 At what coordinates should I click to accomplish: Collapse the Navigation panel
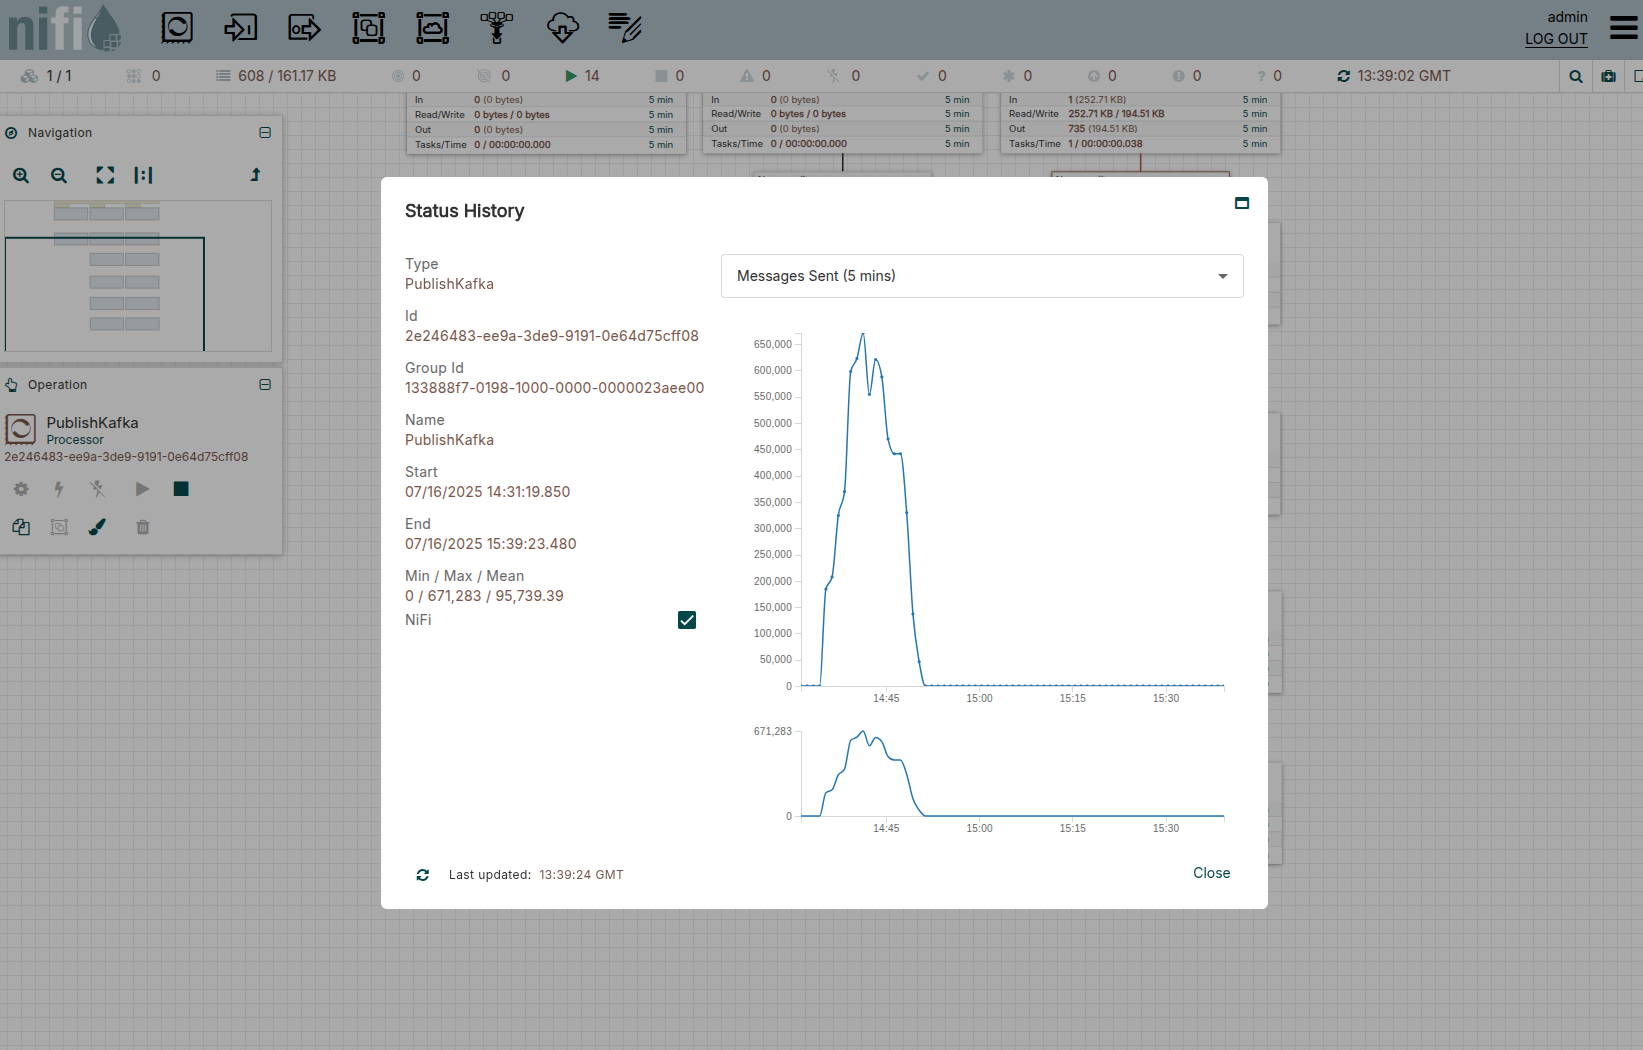[x=265, y=133]
